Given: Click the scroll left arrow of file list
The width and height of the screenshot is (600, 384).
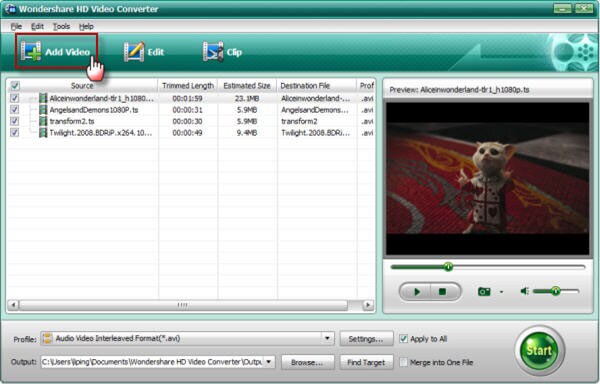Looking at the screenshot, I should pos(13,305).
